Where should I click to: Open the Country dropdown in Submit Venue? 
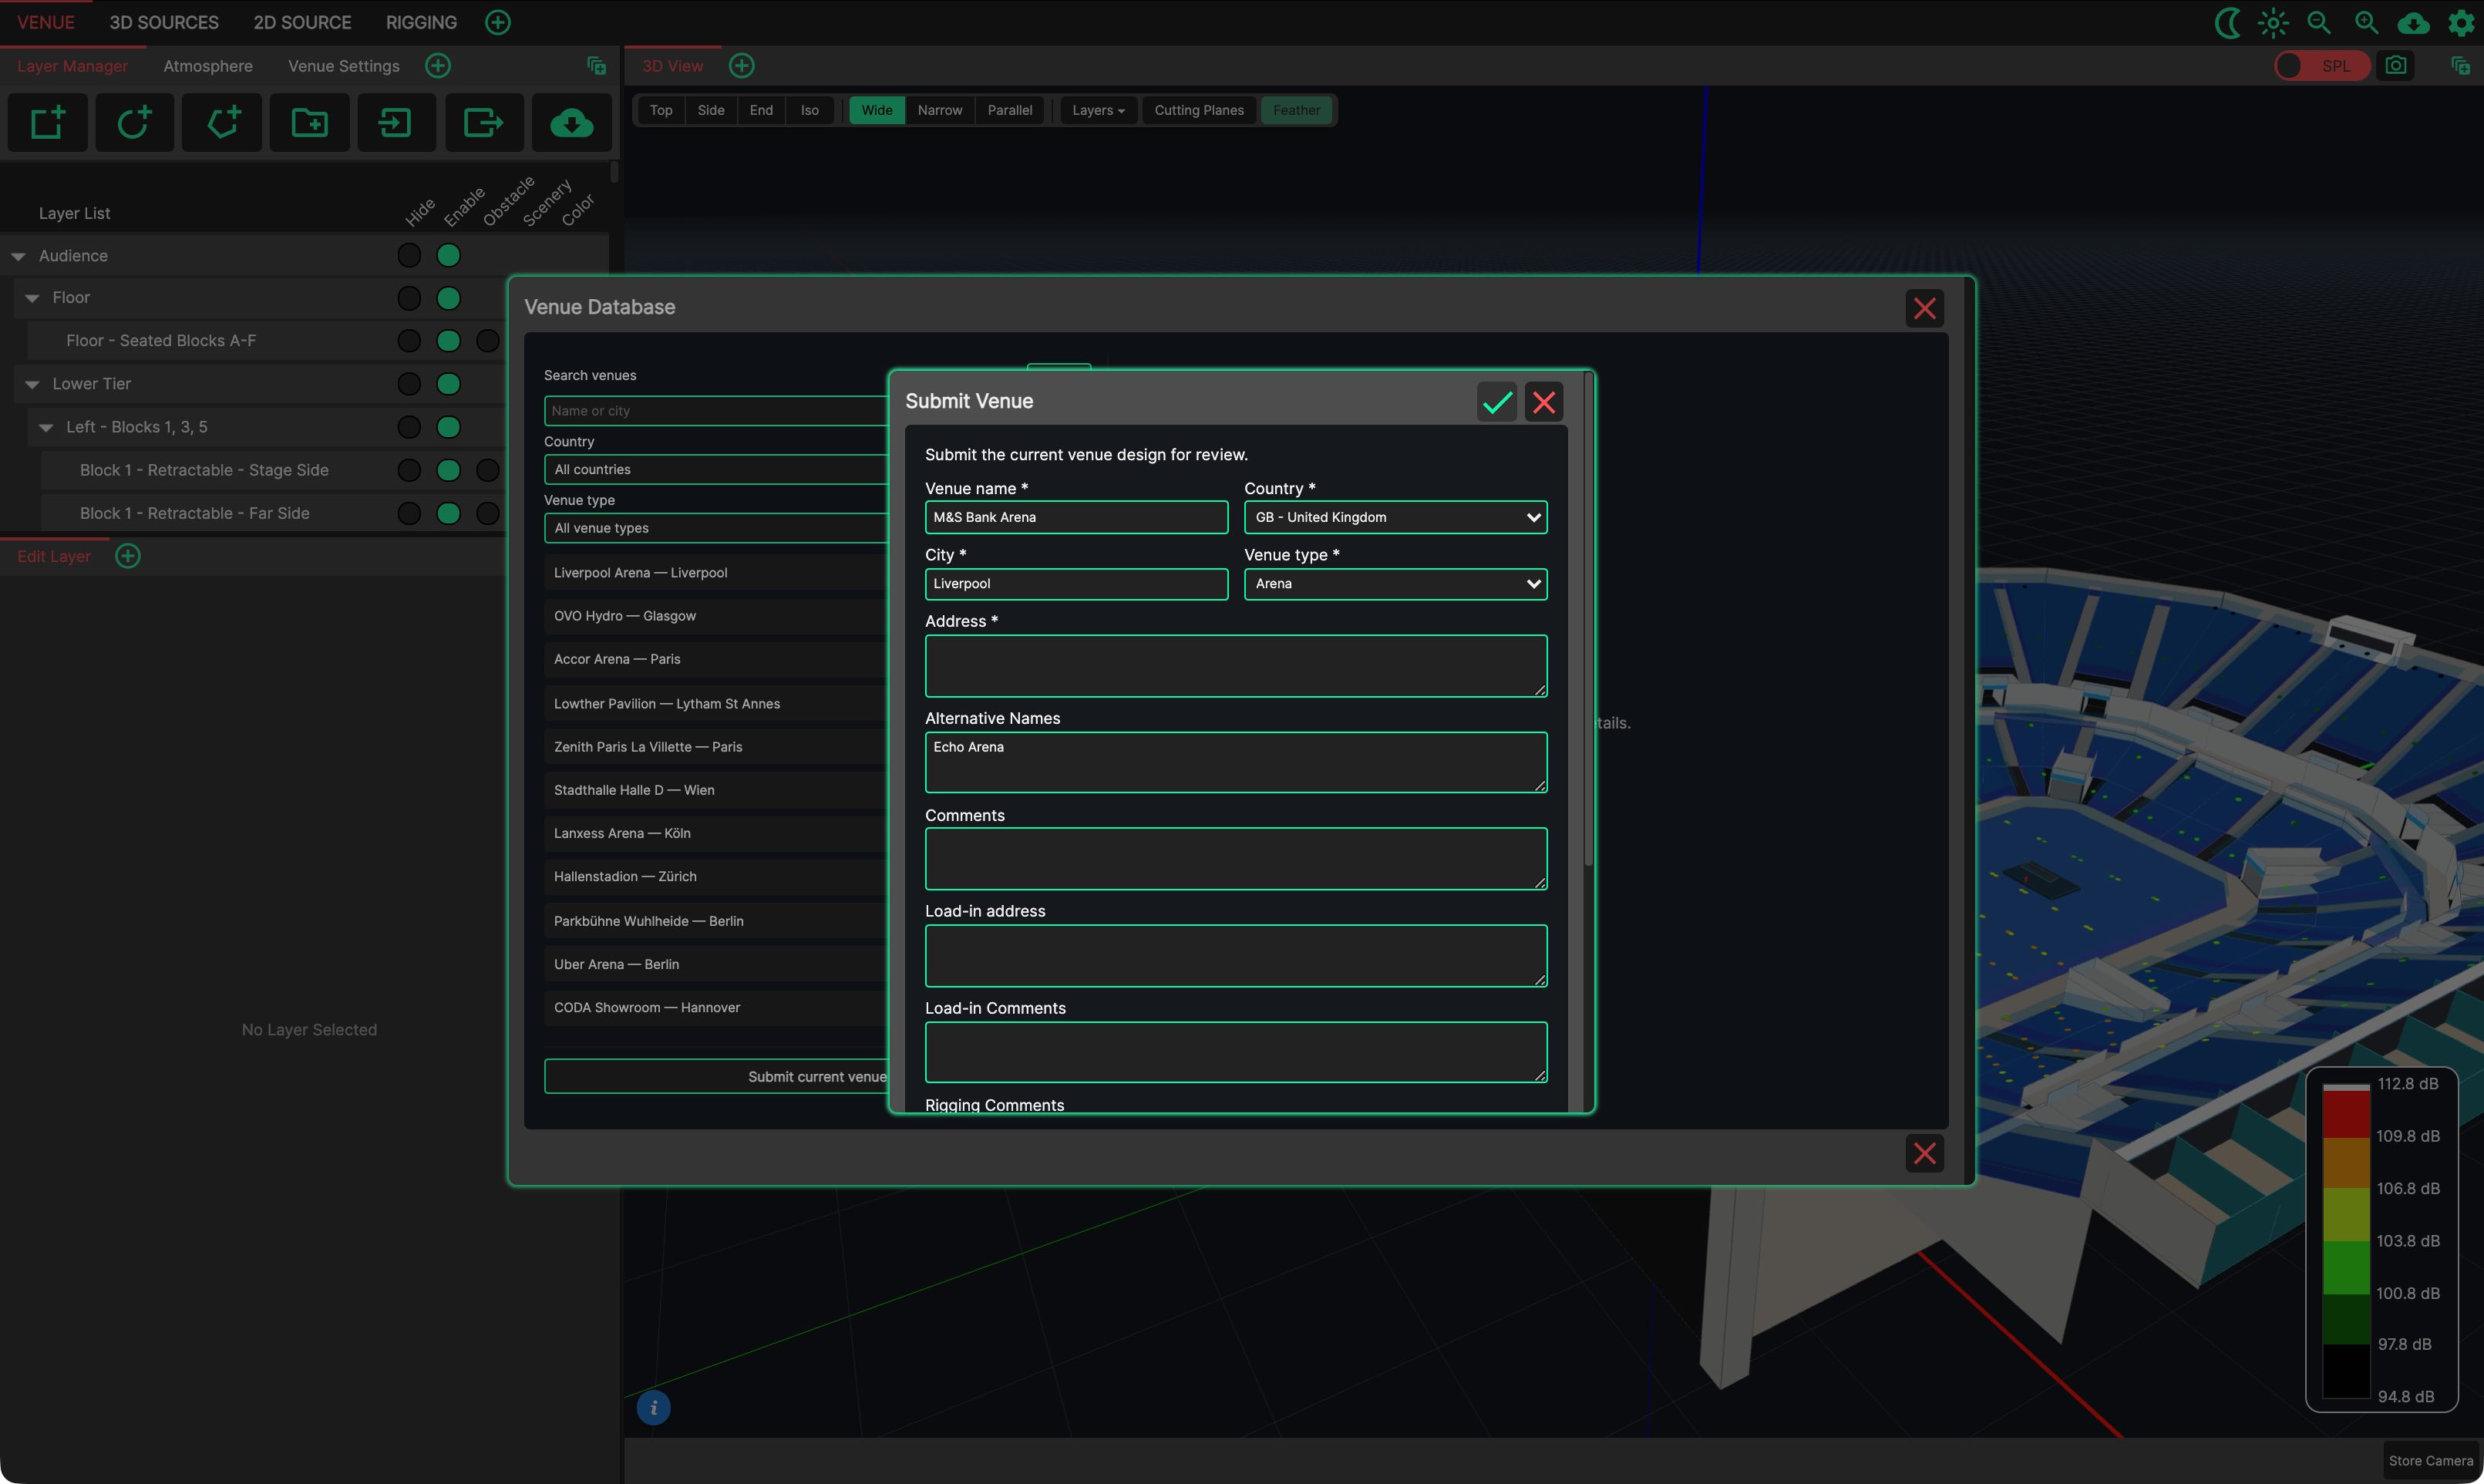[x=1395, y=517]
